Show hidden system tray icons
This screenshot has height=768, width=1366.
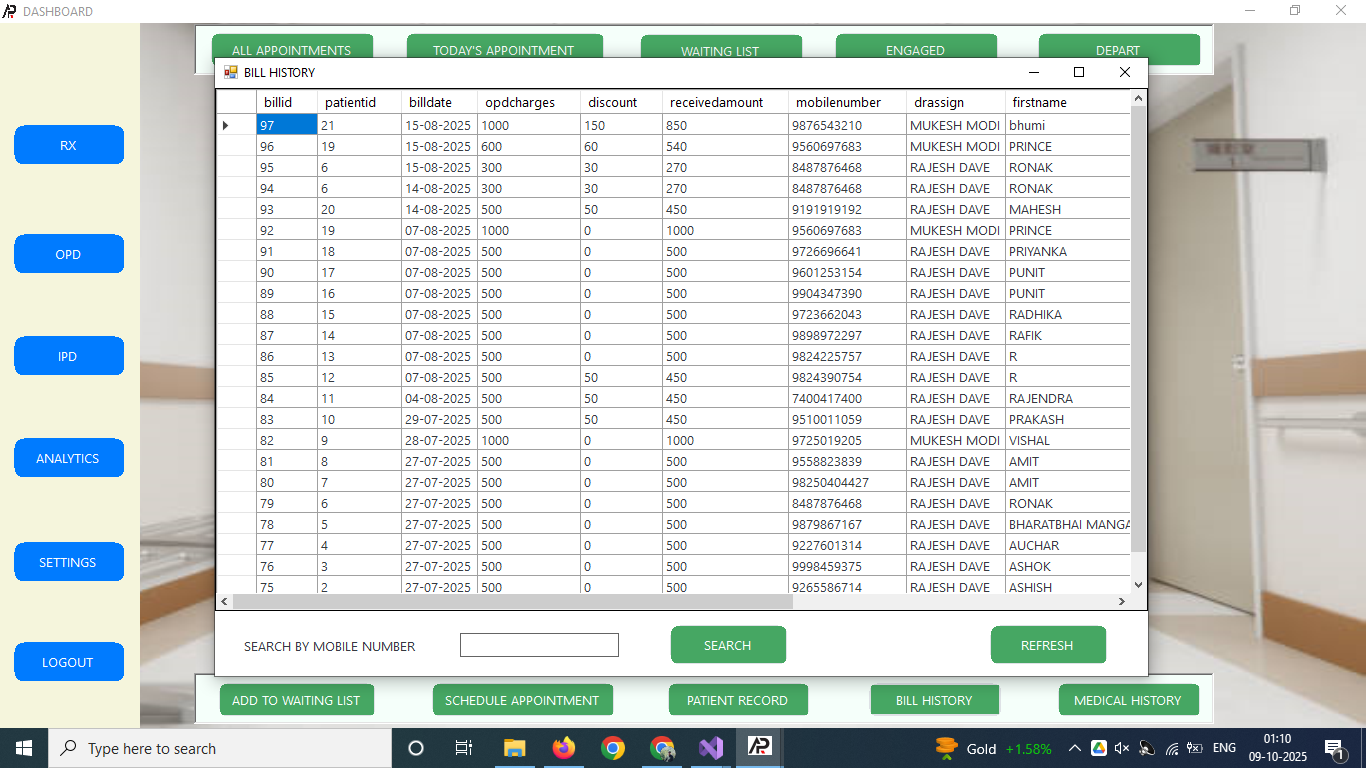[1074, 748]
